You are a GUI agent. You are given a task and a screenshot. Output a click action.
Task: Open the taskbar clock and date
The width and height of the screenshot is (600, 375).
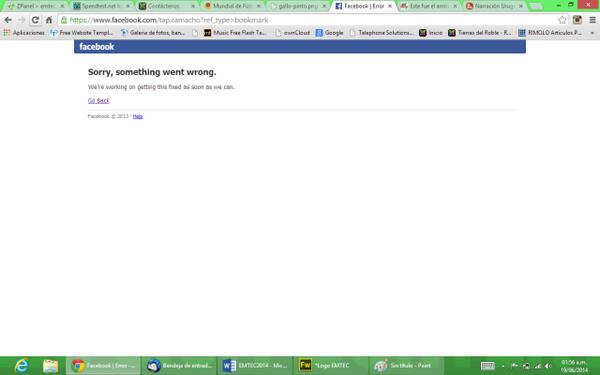(574, 366)
